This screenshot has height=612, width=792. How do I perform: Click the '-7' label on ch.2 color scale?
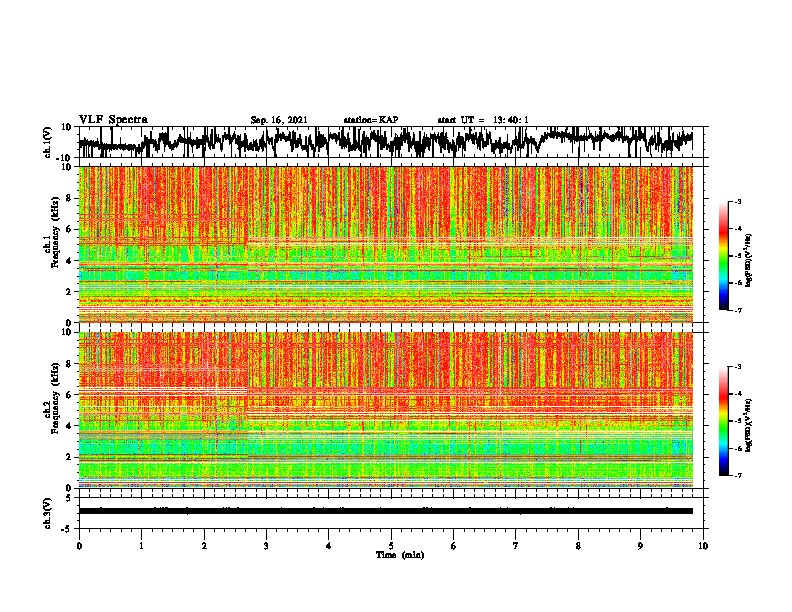738,475
